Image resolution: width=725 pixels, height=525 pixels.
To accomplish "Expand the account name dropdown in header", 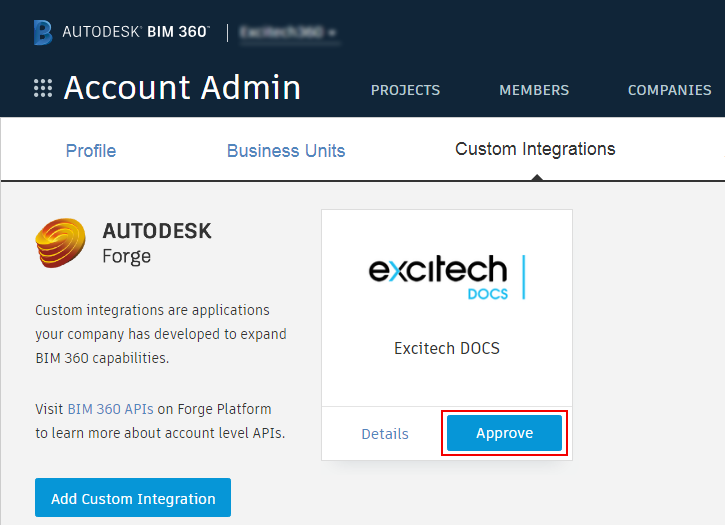I will coord(289,32).
